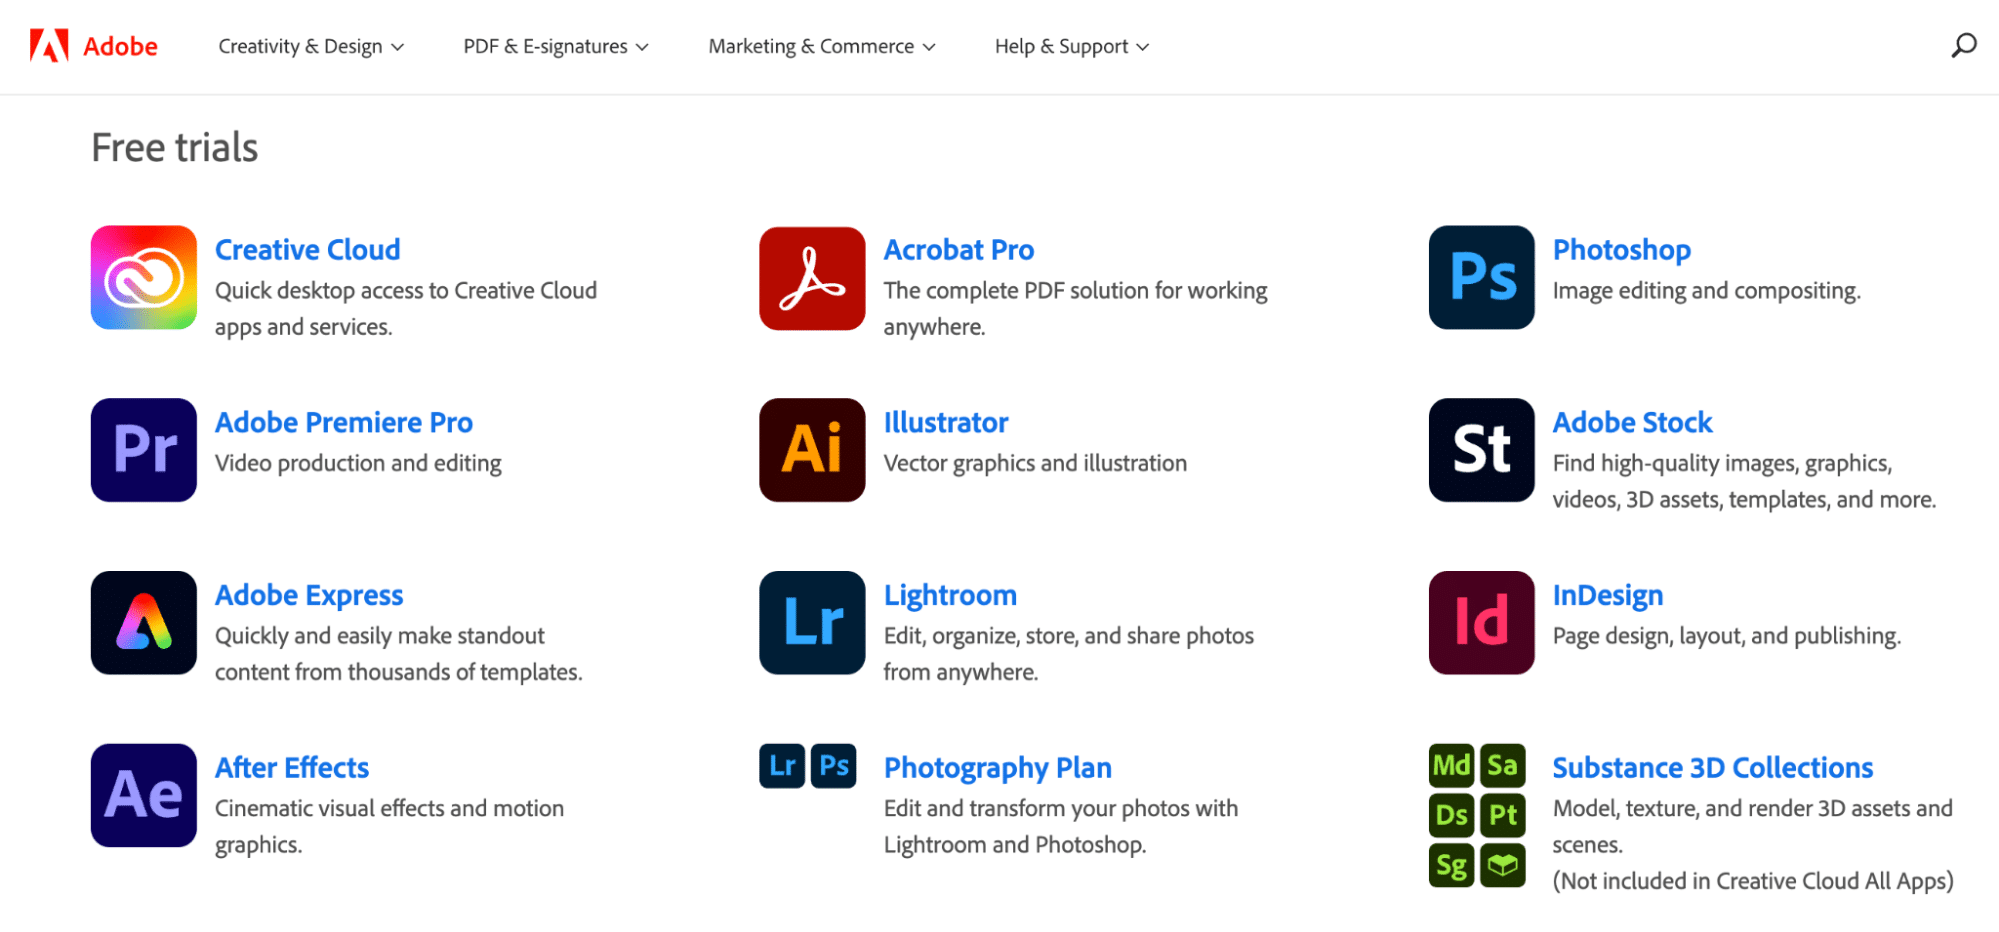The width and height of the screenshot is (1999, 932).
Task: Click the Creative Cloud rainbow app icon
Action: click(x=143, y=277)
